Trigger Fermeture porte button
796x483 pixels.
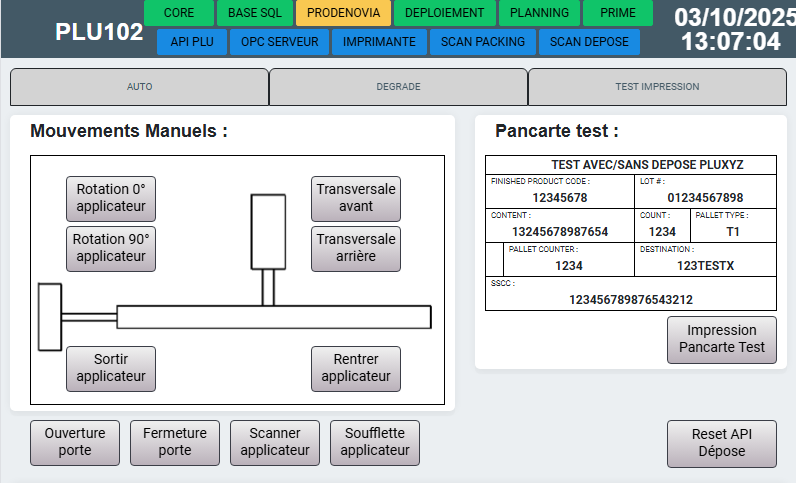(175, 442)
